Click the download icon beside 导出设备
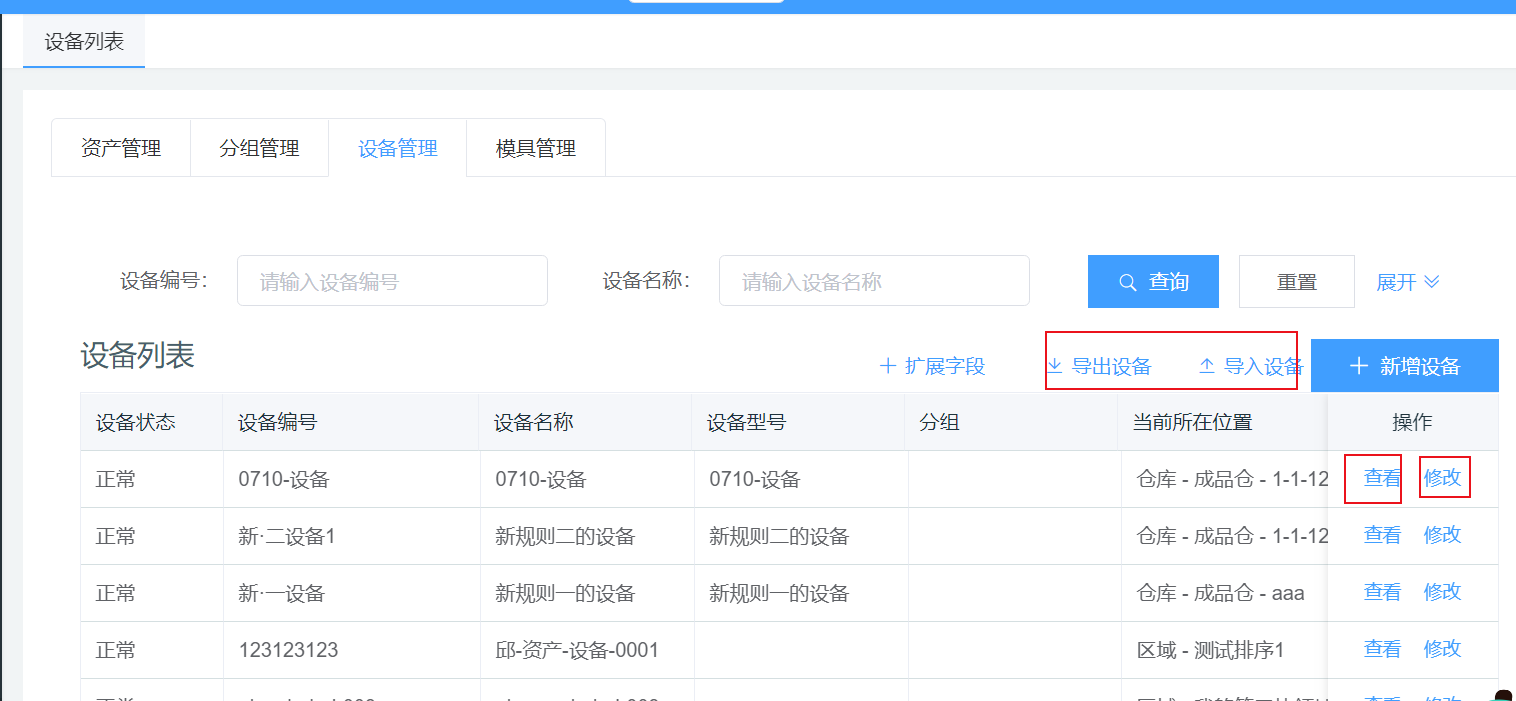The height and width of the screenshot is (701, 1516). [1054, 366]
